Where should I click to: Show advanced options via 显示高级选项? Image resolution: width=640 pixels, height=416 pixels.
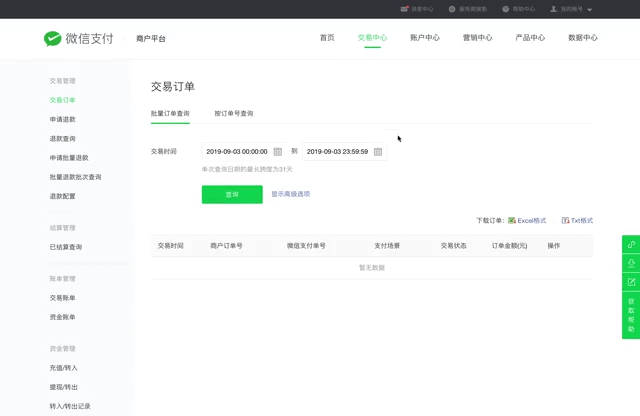click(x=291, y=194)
